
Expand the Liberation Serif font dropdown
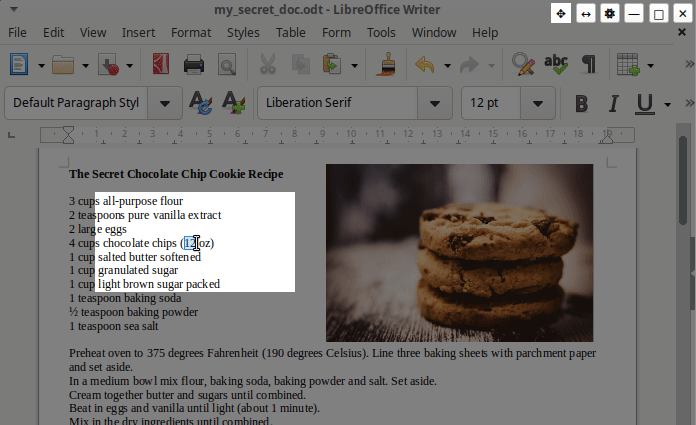435,103
